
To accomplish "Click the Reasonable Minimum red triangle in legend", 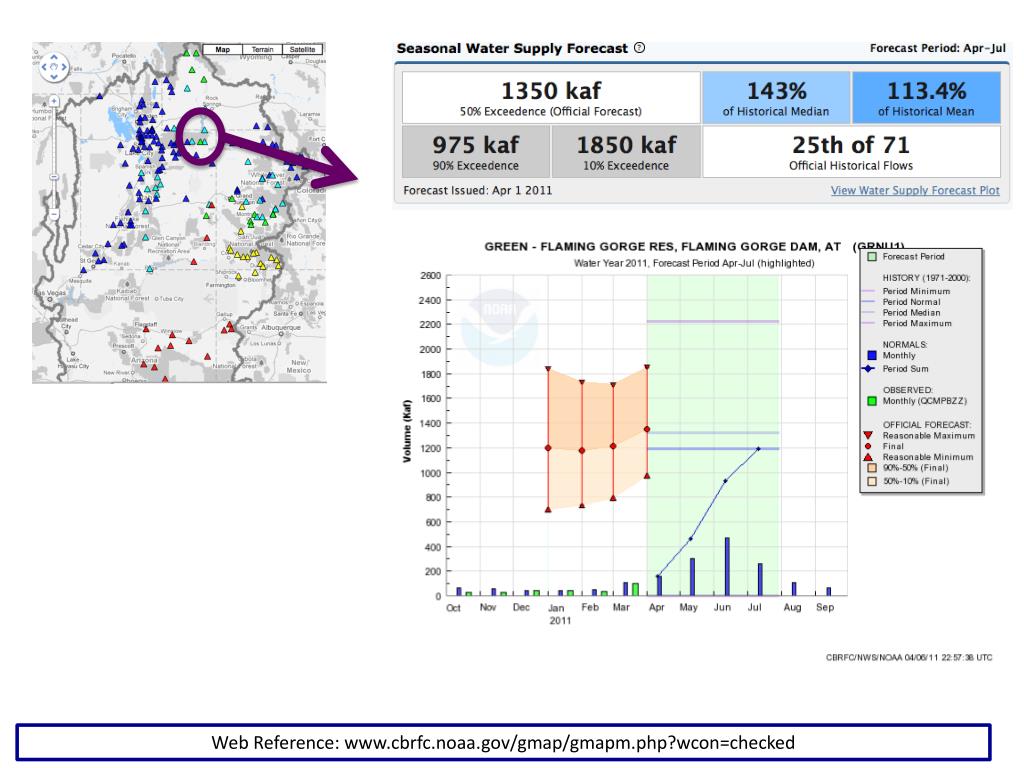I will [867, 456].
